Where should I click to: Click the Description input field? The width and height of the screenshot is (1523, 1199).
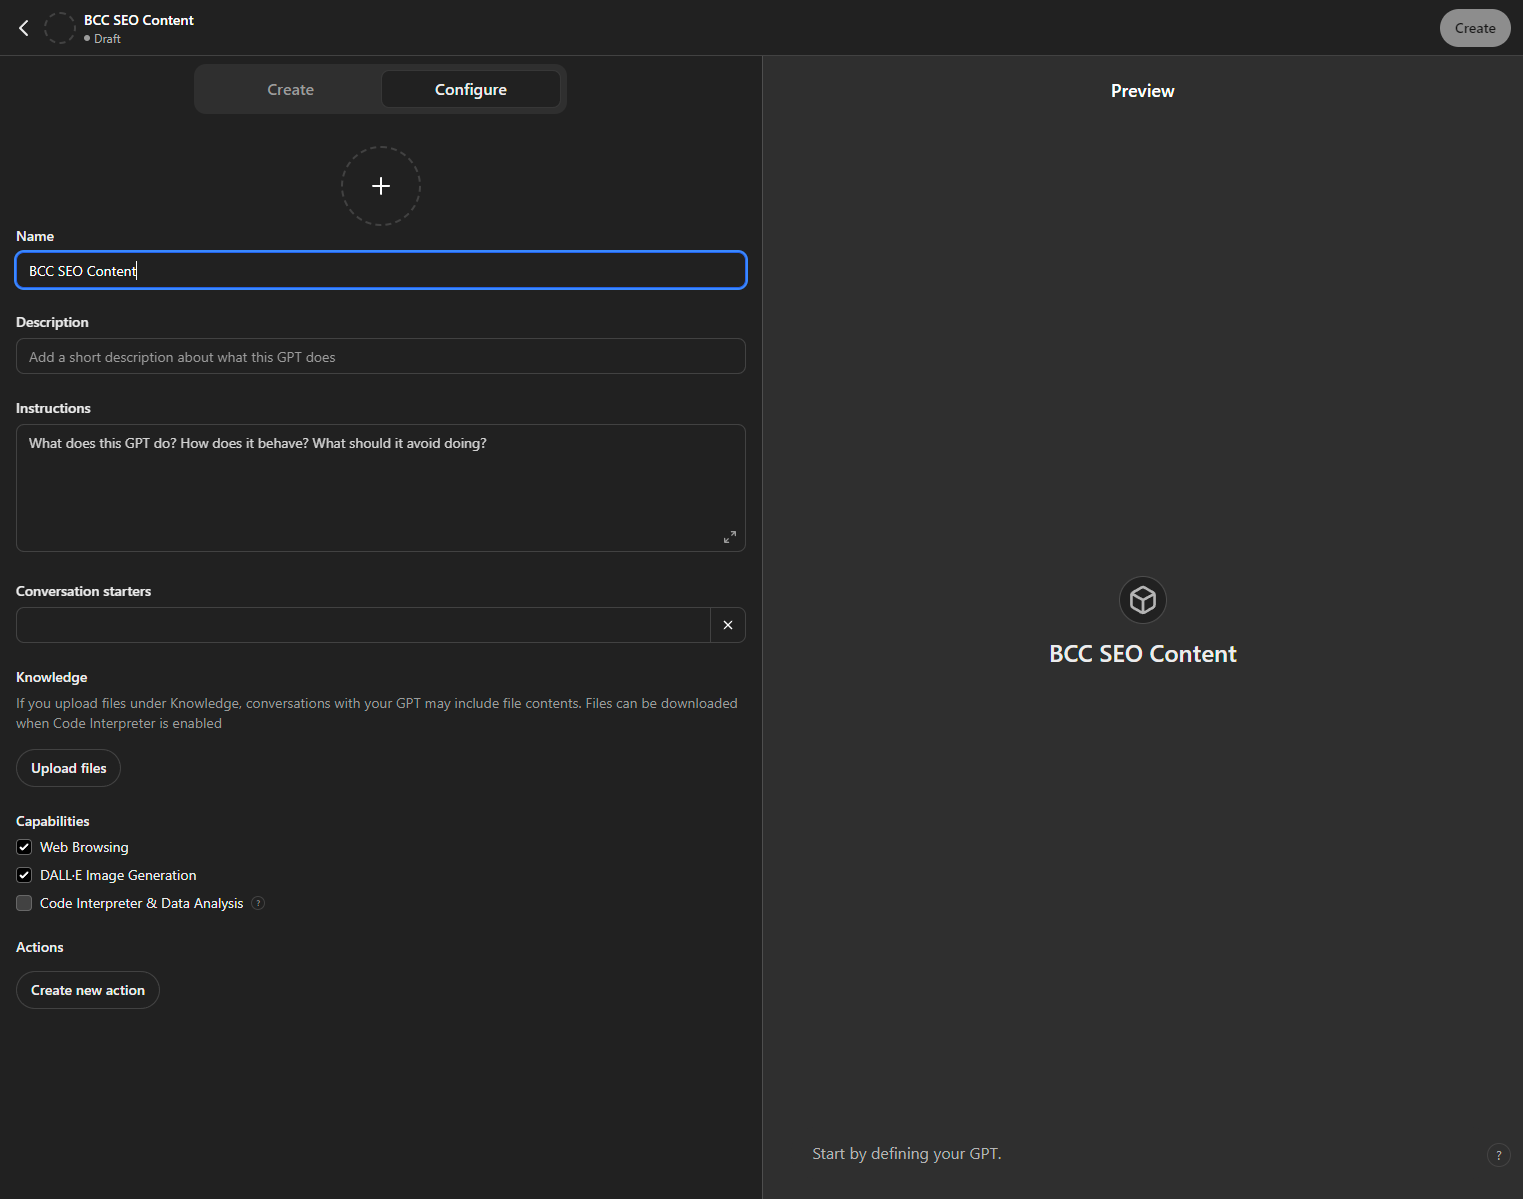click(381, 356)
